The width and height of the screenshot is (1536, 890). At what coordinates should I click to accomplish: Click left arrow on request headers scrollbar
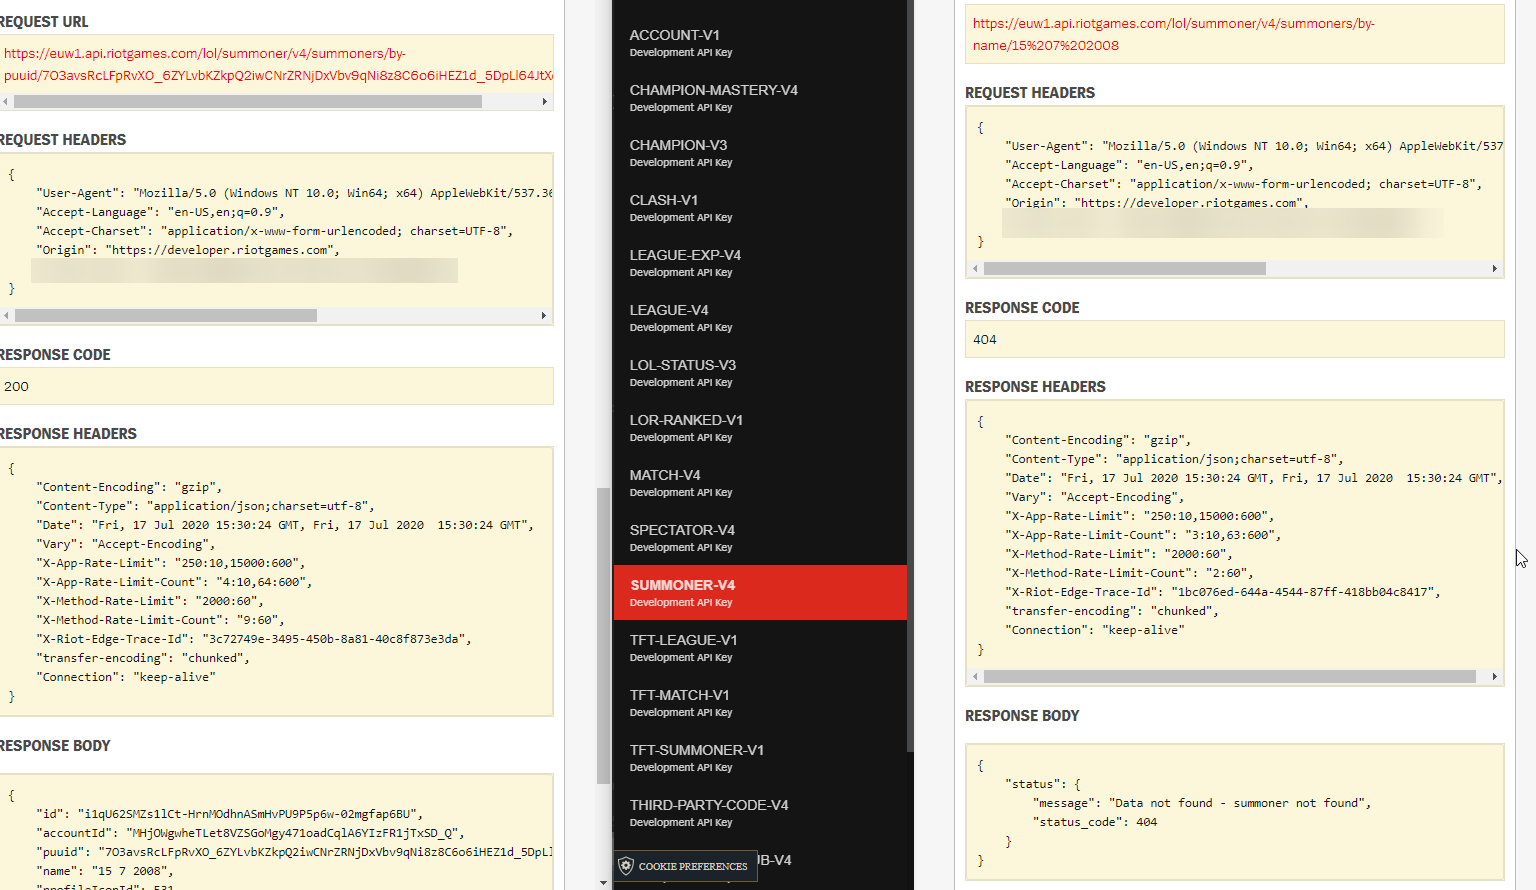8,315
